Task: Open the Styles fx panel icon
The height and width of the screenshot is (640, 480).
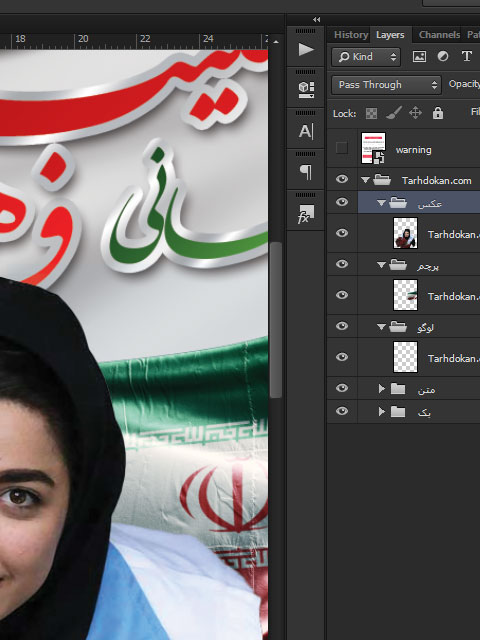Action: coord(306,214)
